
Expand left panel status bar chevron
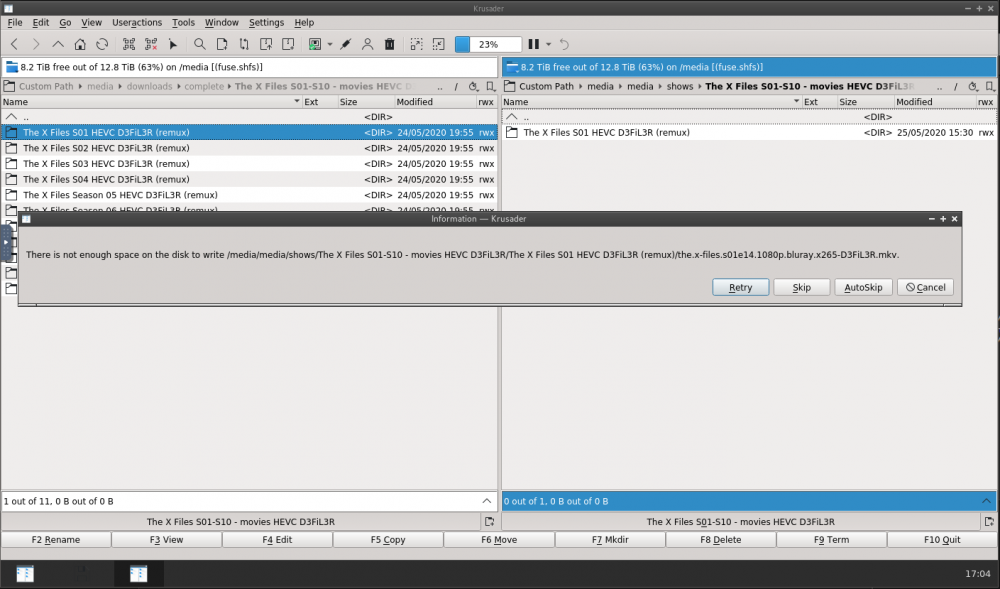pyautogui.click(x=487, y=502)
